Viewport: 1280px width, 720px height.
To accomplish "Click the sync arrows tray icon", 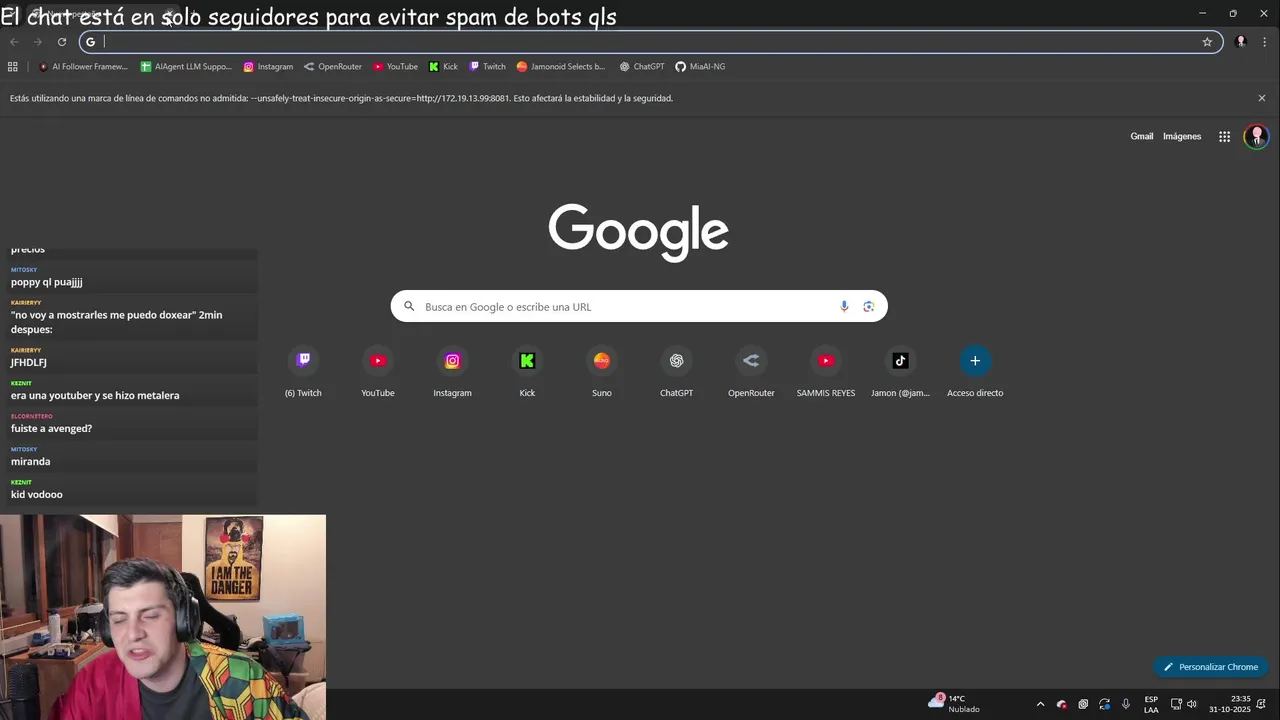I will pyautogui.click(x=1104, y=704).
